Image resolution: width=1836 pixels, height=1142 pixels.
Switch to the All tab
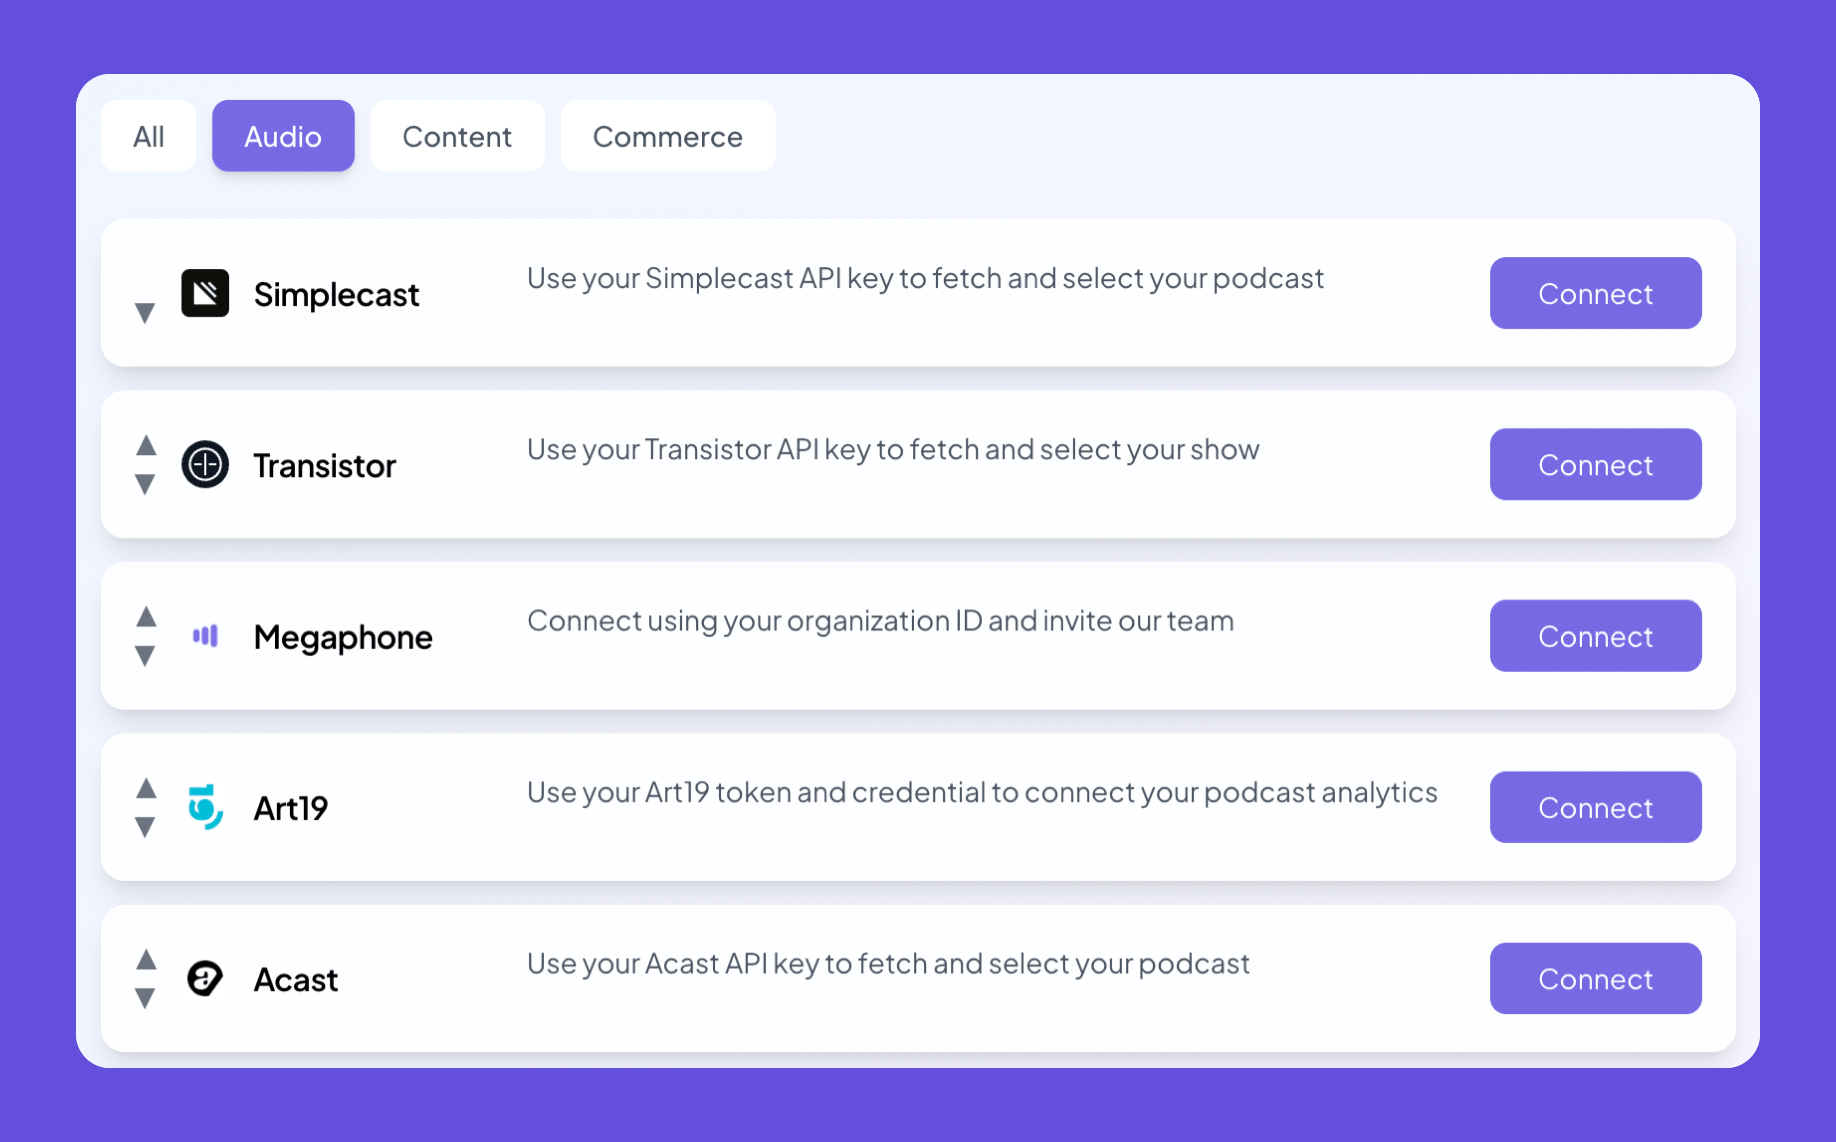pyautogui.click(x=149, y=136)
